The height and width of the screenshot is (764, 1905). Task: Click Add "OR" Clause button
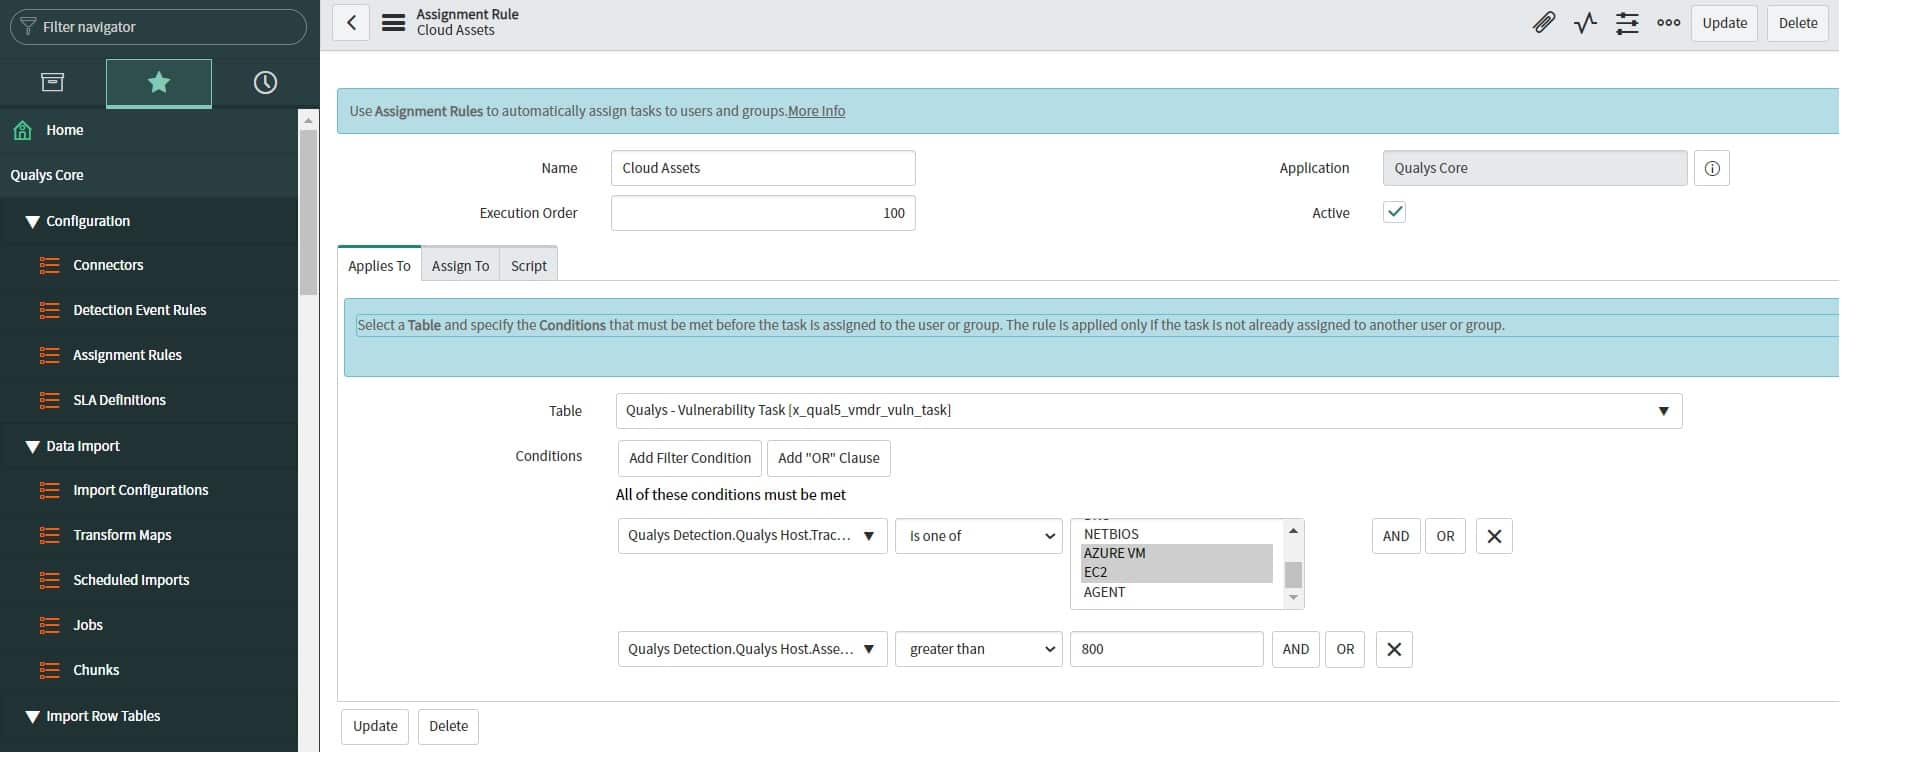[829, 458]
